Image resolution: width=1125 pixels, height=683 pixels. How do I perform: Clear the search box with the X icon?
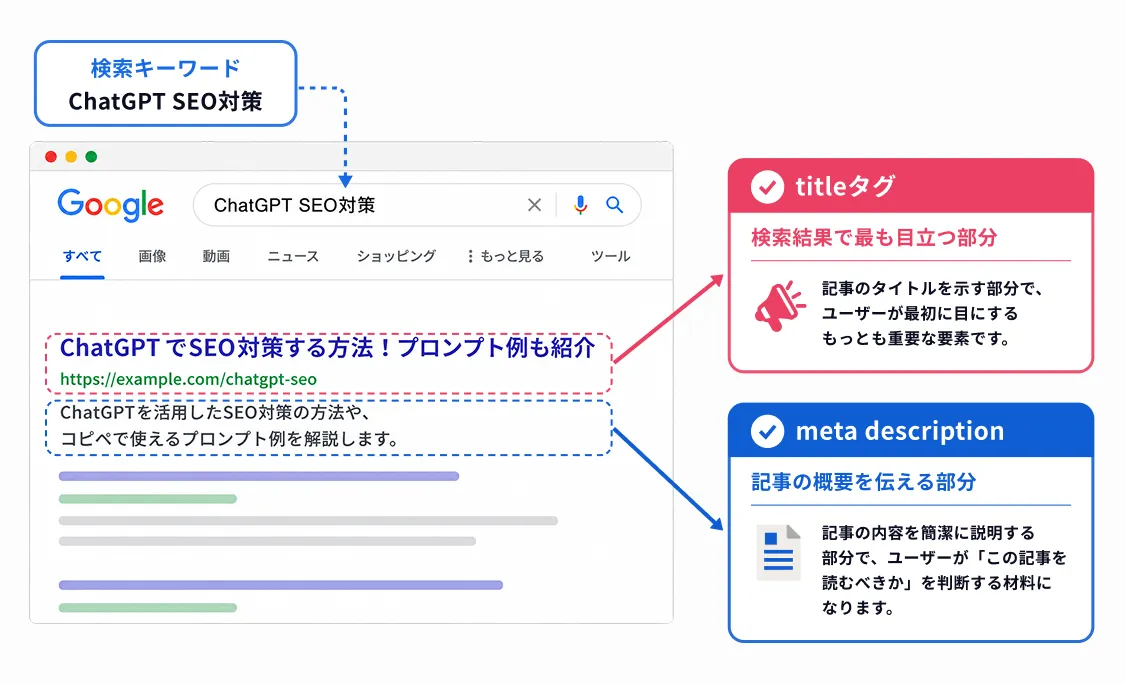(x=535, y=205)
